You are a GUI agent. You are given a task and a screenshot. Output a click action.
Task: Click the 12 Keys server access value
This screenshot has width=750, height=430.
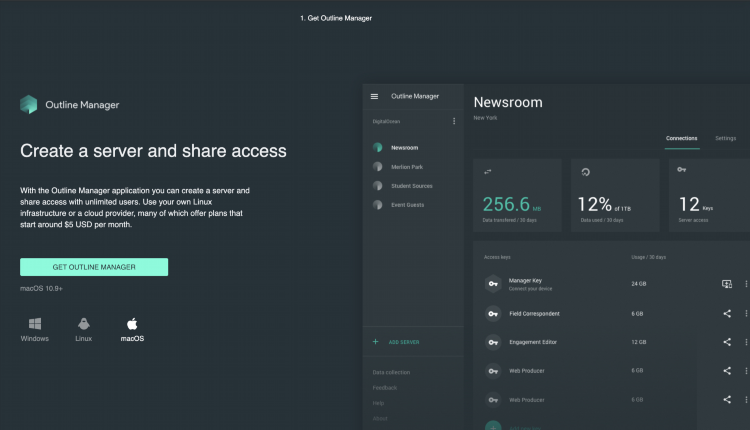[x=696, y=205]
